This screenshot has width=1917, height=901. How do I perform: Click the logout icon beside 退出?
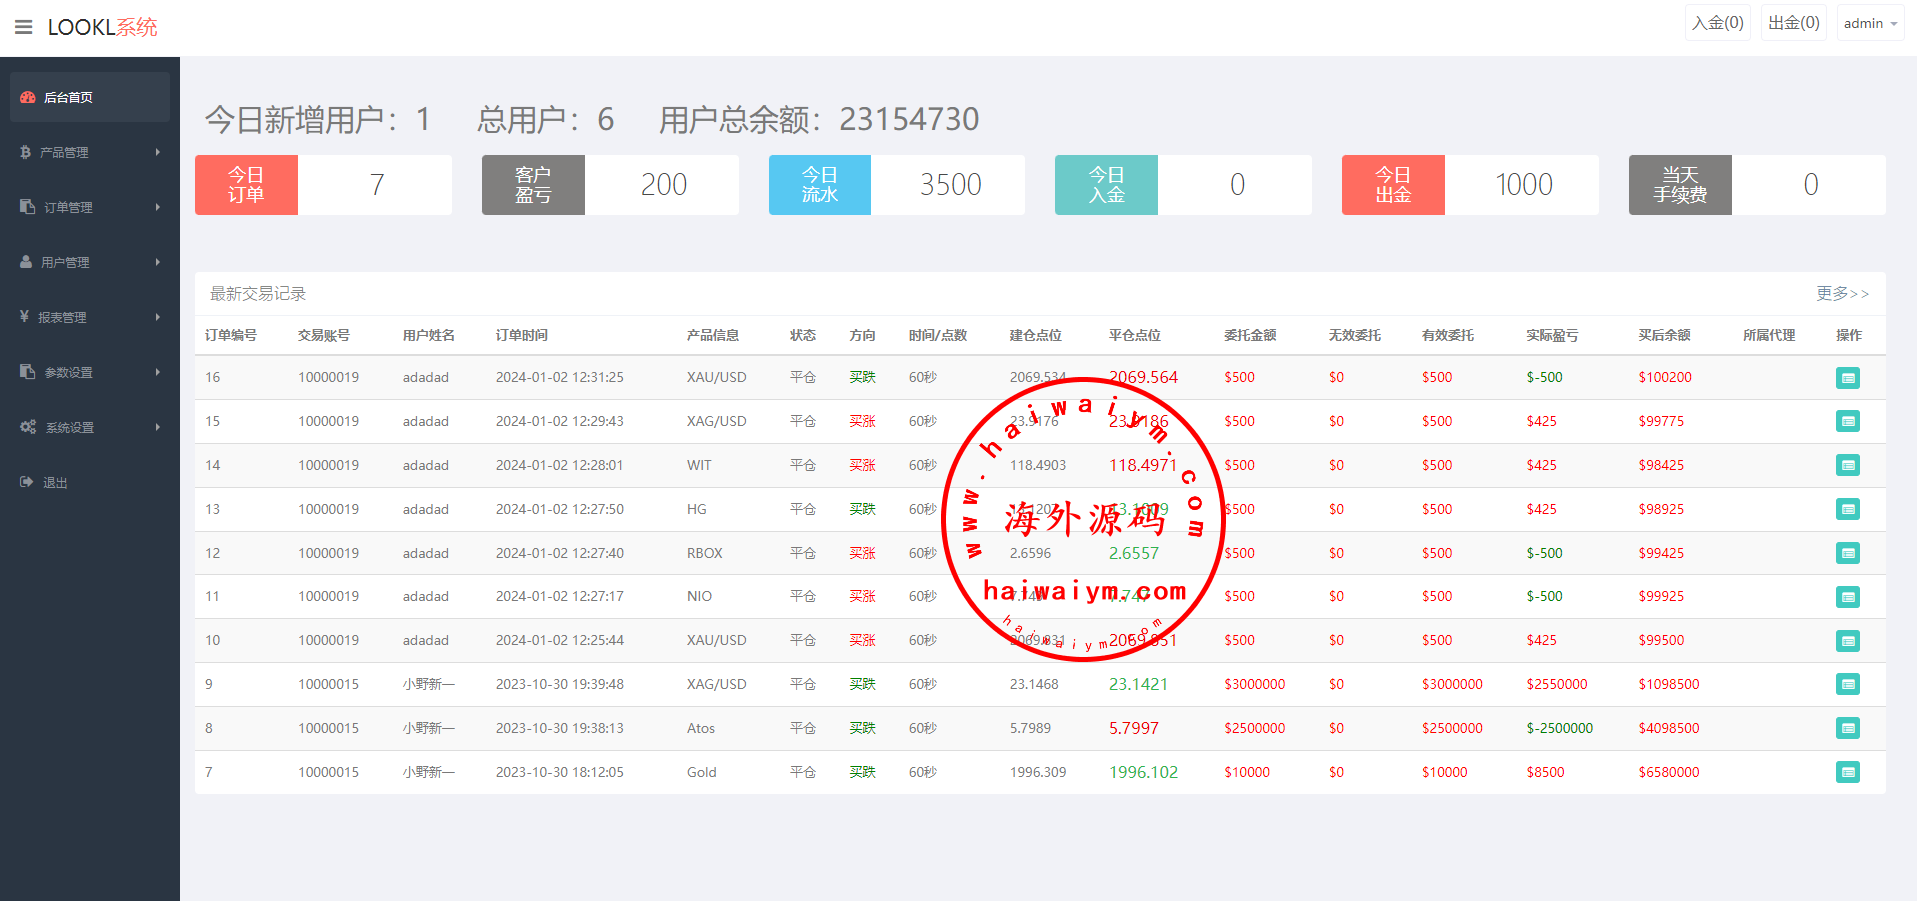click(27, 482)
